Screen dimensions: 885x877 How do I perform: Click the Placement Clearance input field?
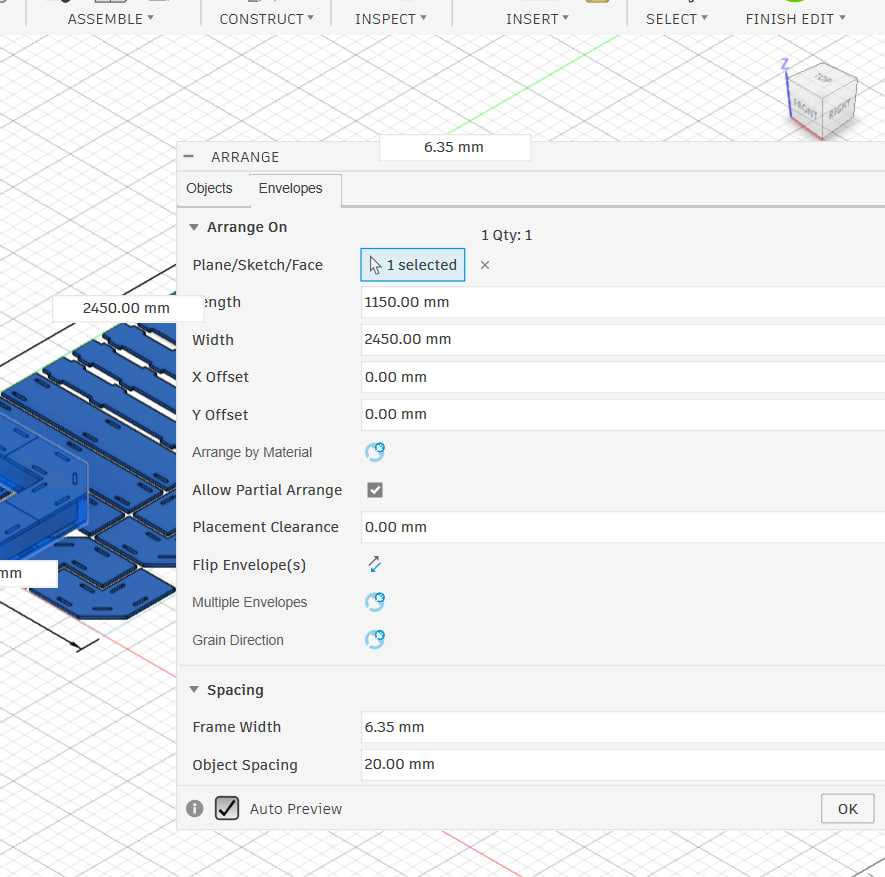pyautogui.click(x=623, y=527)
